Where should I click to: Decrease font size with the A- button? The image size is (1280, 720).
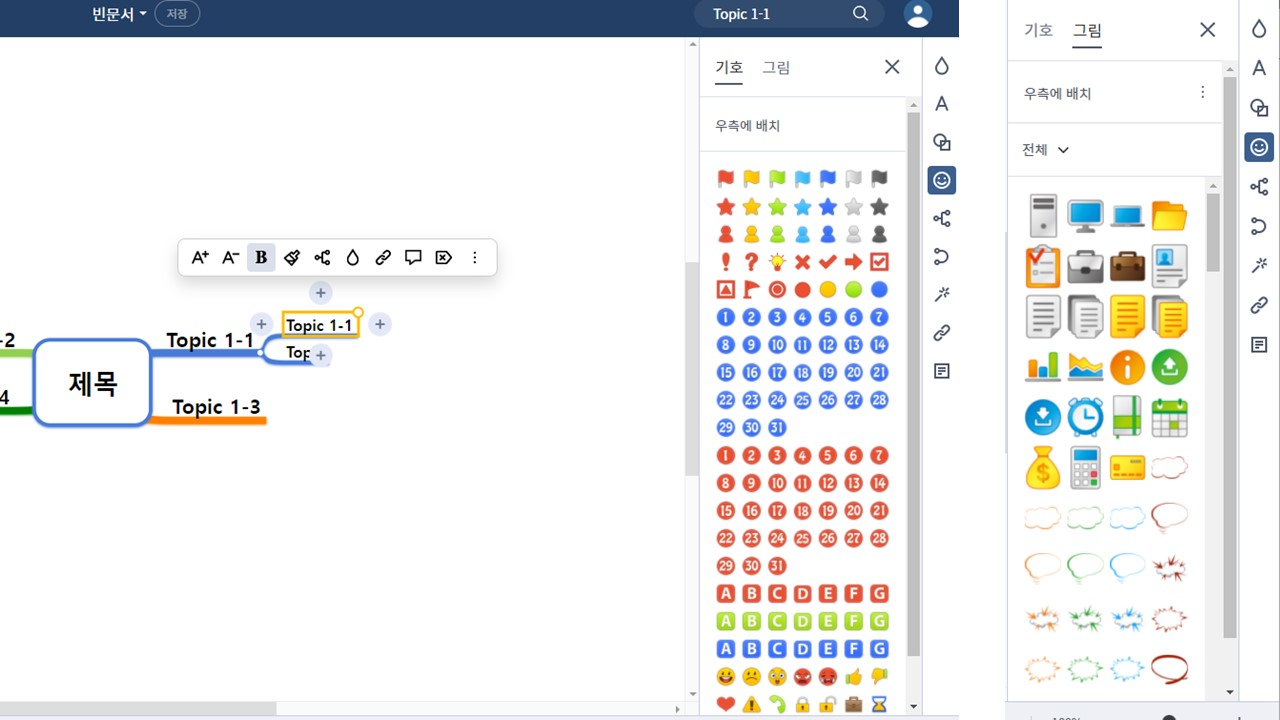pos(230,258)
